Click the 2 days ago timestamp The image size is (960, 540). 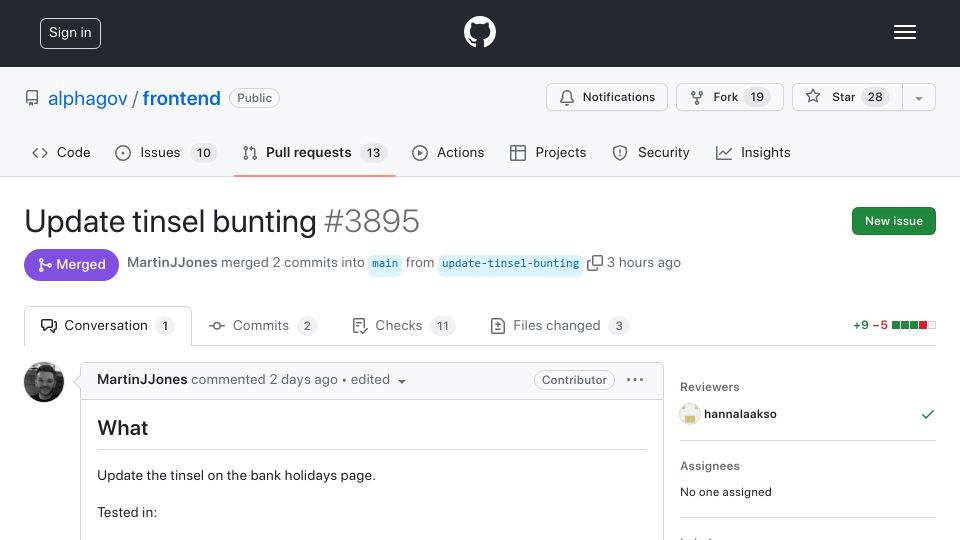pyautogui.click(x=304, y=380)
